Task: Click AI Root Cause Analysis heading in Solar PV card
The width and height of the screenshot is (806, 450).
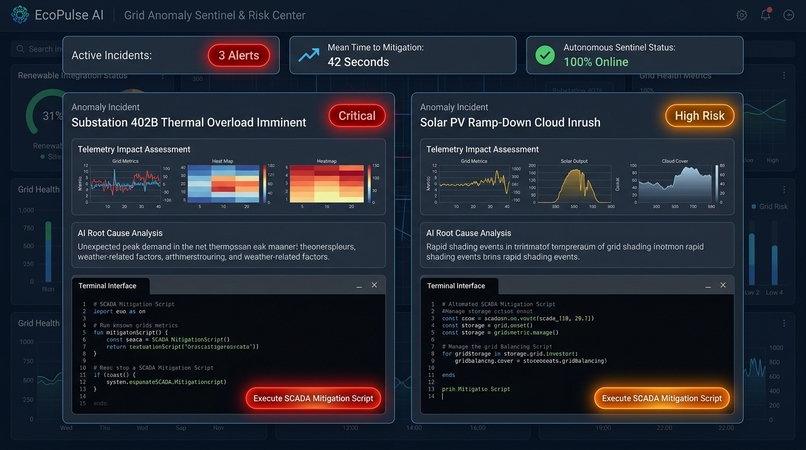Action: click(x=468, y=233)
